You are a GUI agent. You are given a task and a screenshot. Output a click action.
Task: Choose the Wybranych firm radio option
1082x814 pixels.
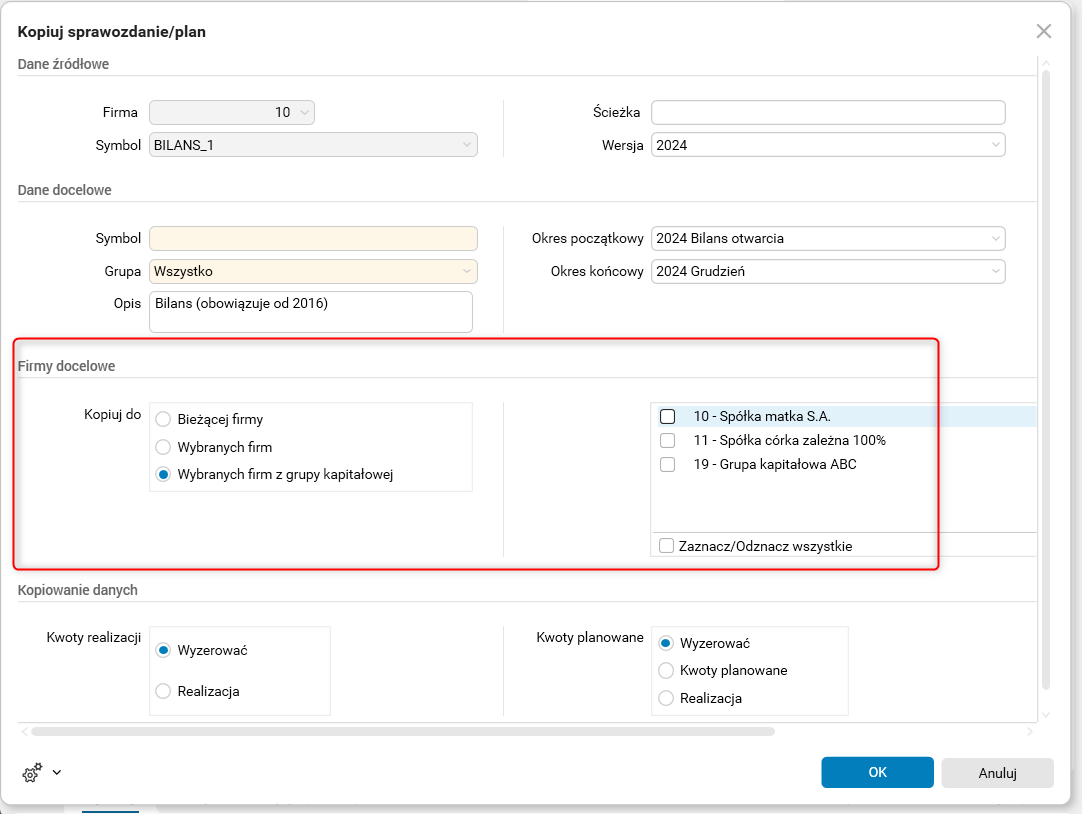coord(164,447)
